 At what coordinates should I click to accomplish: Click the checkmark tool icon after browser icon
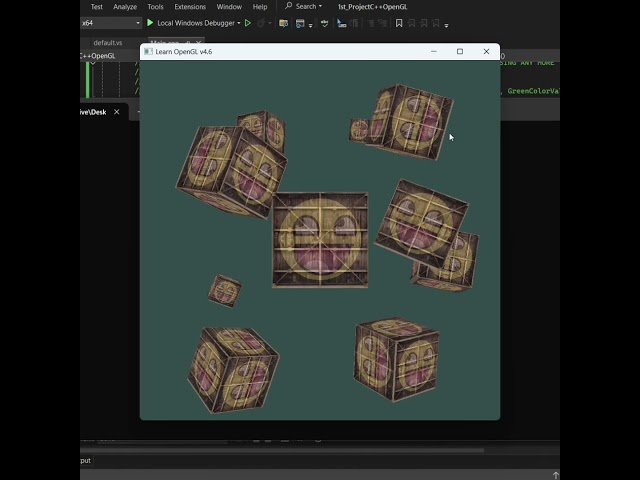coord(324,23)
